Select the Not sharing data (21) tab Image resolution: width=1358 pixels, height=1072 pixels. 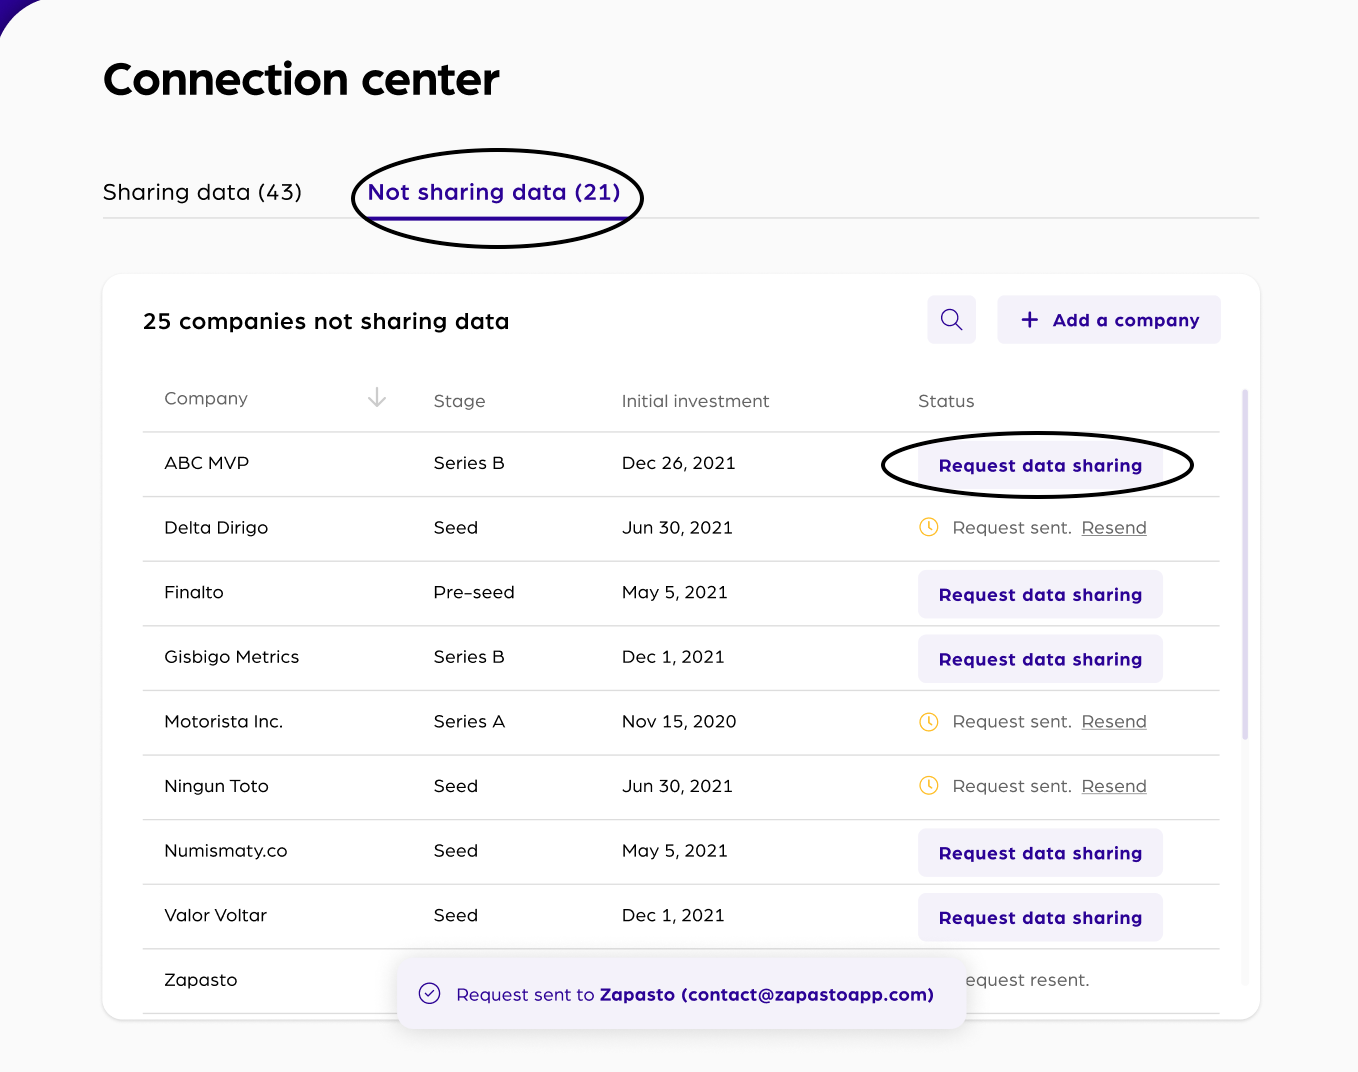[494, 192]
